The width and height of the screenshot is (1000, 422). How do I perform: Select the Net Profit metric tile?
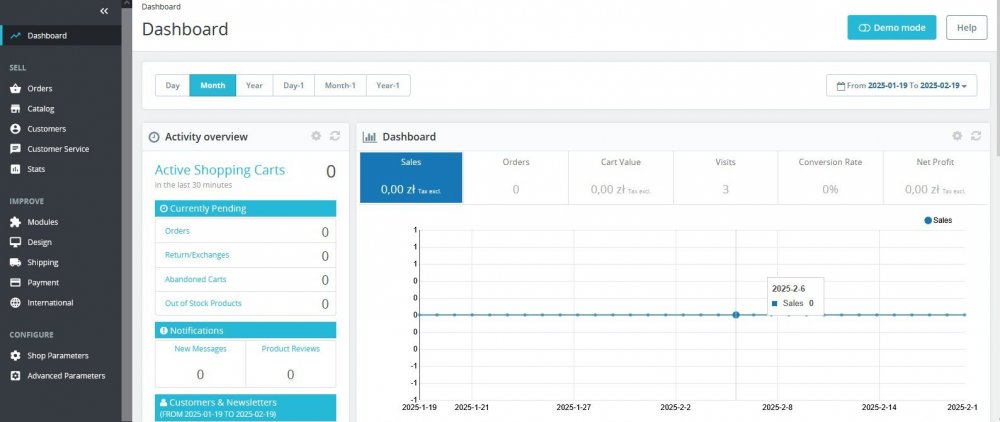pyautogui.click(x=935, y=177)
